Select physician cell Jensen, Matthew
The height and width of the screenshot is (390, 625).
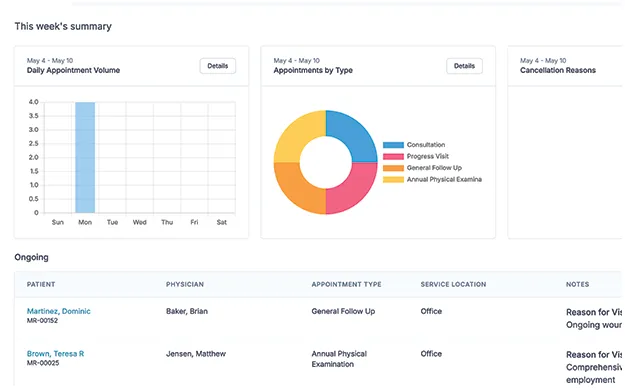196,354
